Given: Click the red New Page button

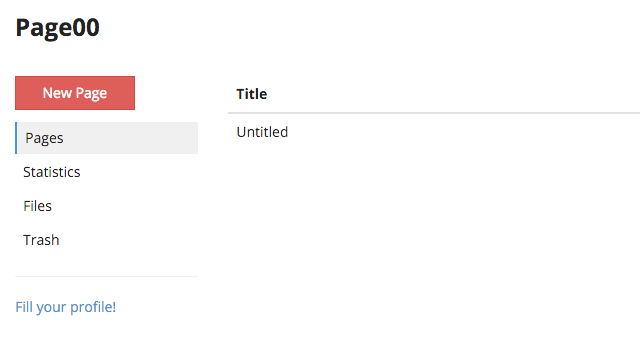Looking at the screenshot, I should pos(75,93).
